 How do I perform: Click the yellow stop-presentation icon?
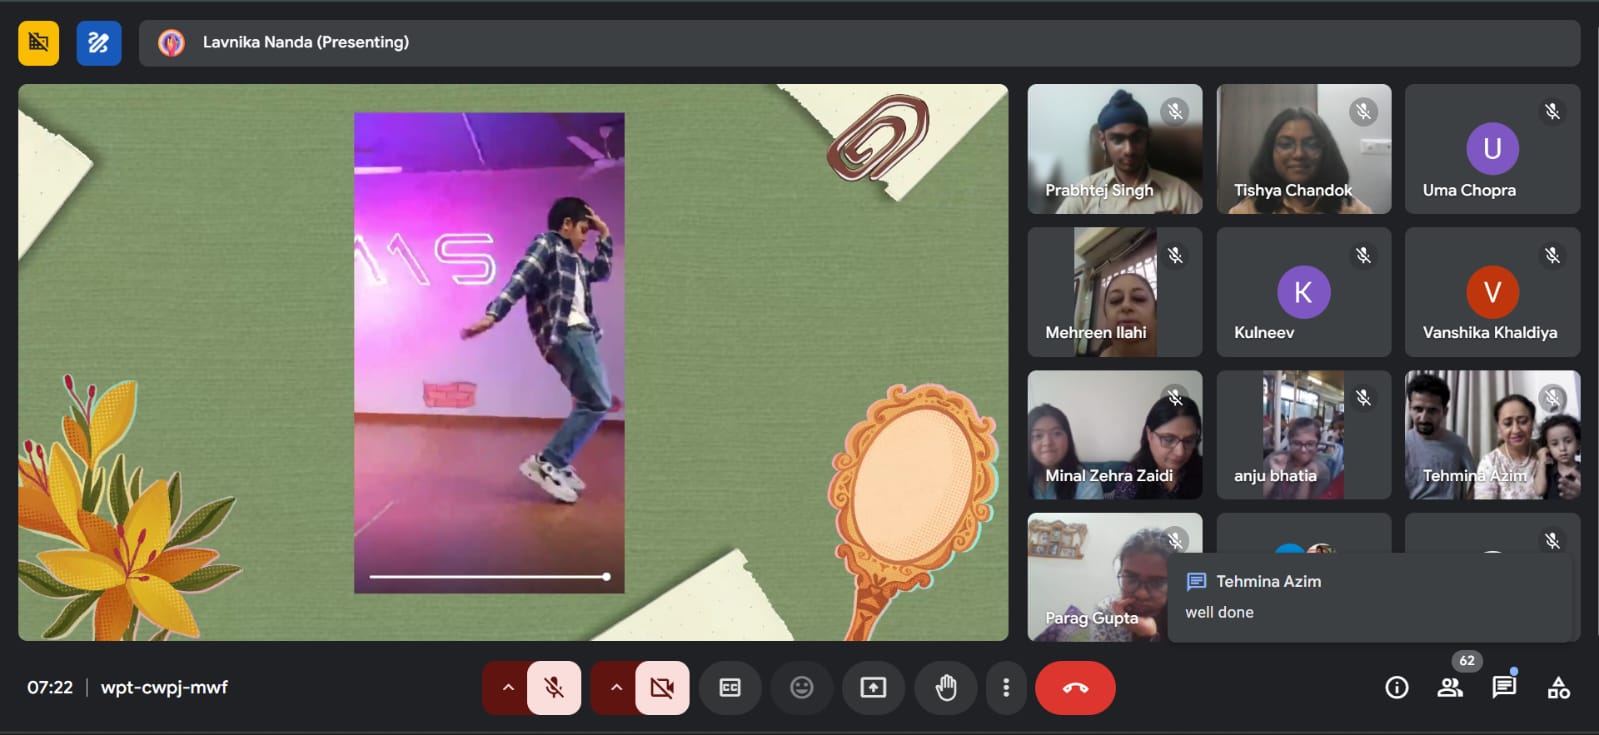39,43
